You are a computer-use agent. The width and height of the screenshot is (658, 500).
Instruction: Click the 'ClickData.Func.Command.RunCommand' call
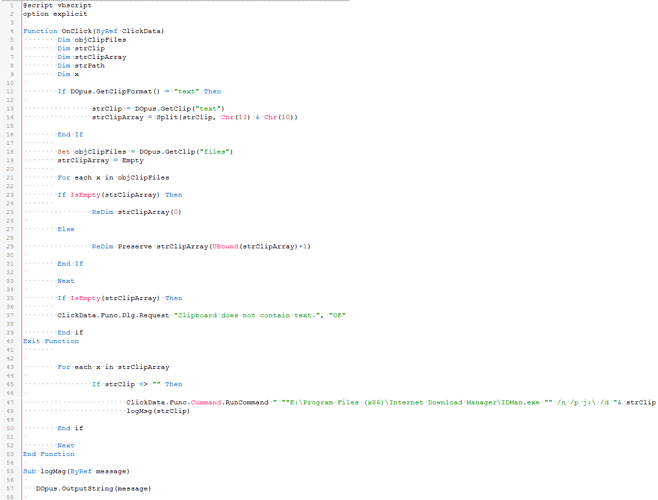coord(197,402)
